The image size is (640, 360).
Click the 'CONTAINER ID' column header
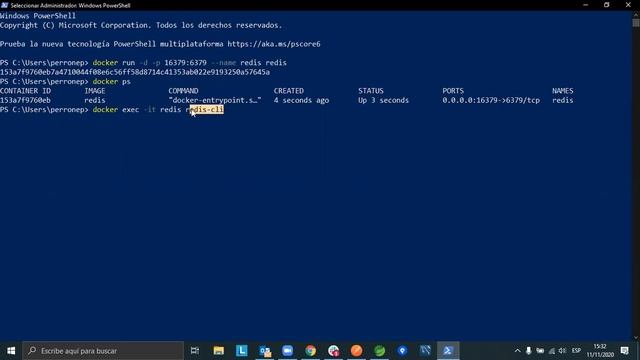[25, 91]
